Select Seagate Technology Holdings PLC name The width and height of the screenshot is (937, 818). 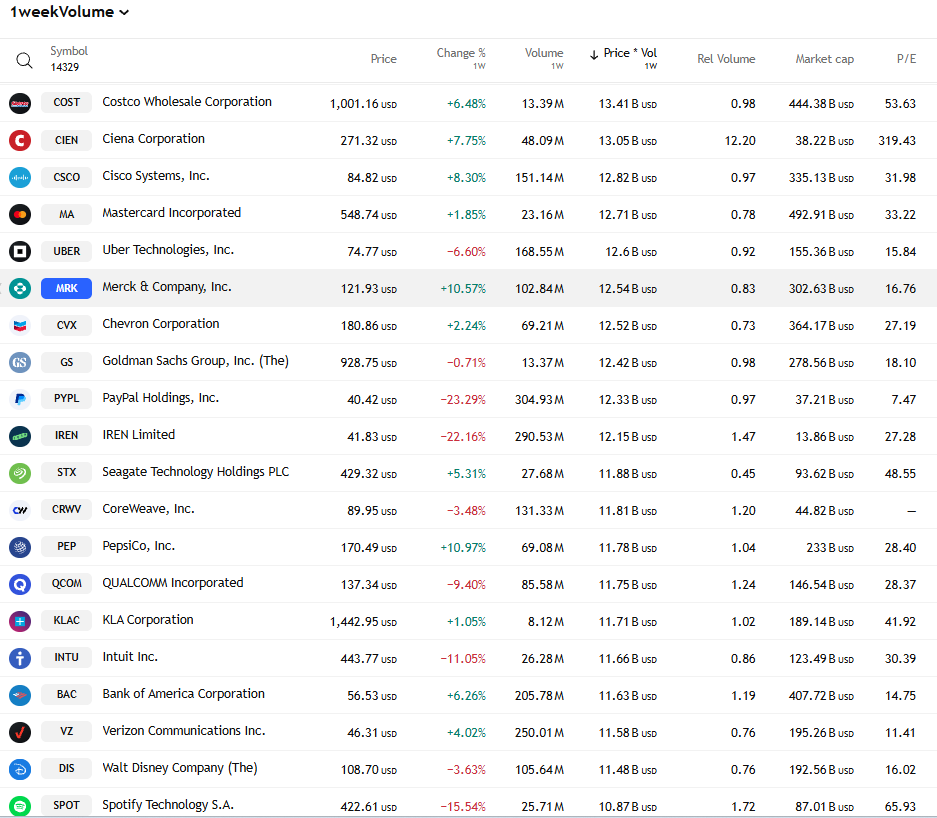(x=195, y=472)
